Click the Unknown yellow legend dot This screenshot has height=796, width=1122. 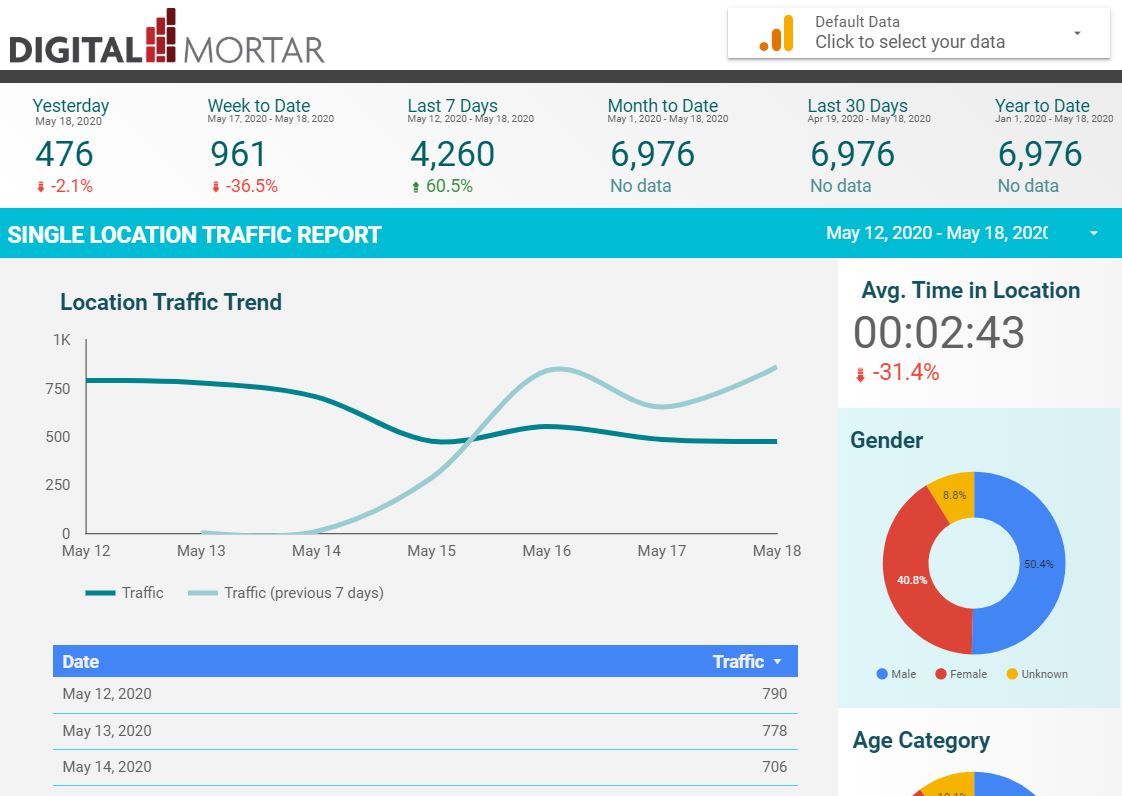[1012, 674]
